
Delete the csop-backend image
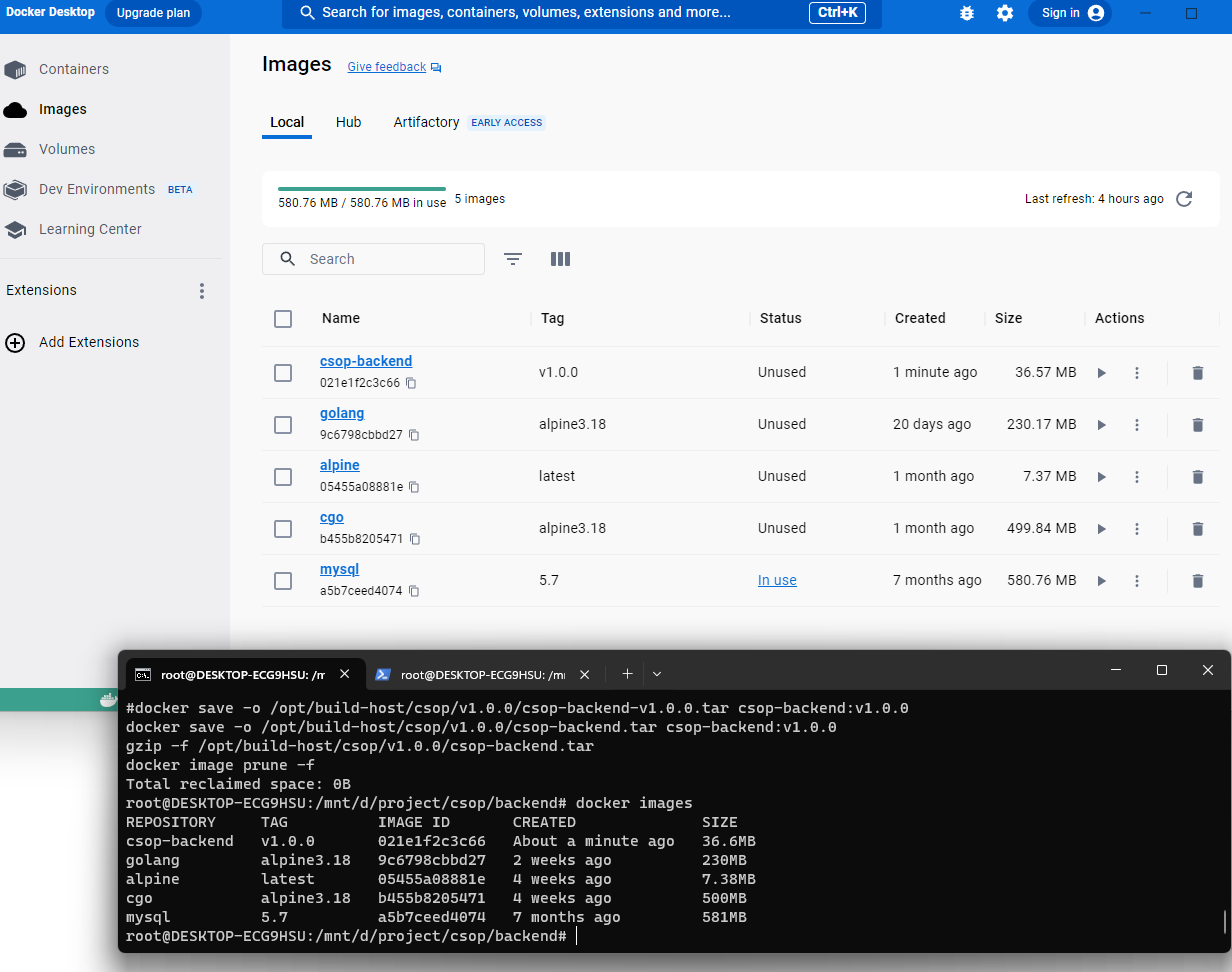tap(1198, 373)
